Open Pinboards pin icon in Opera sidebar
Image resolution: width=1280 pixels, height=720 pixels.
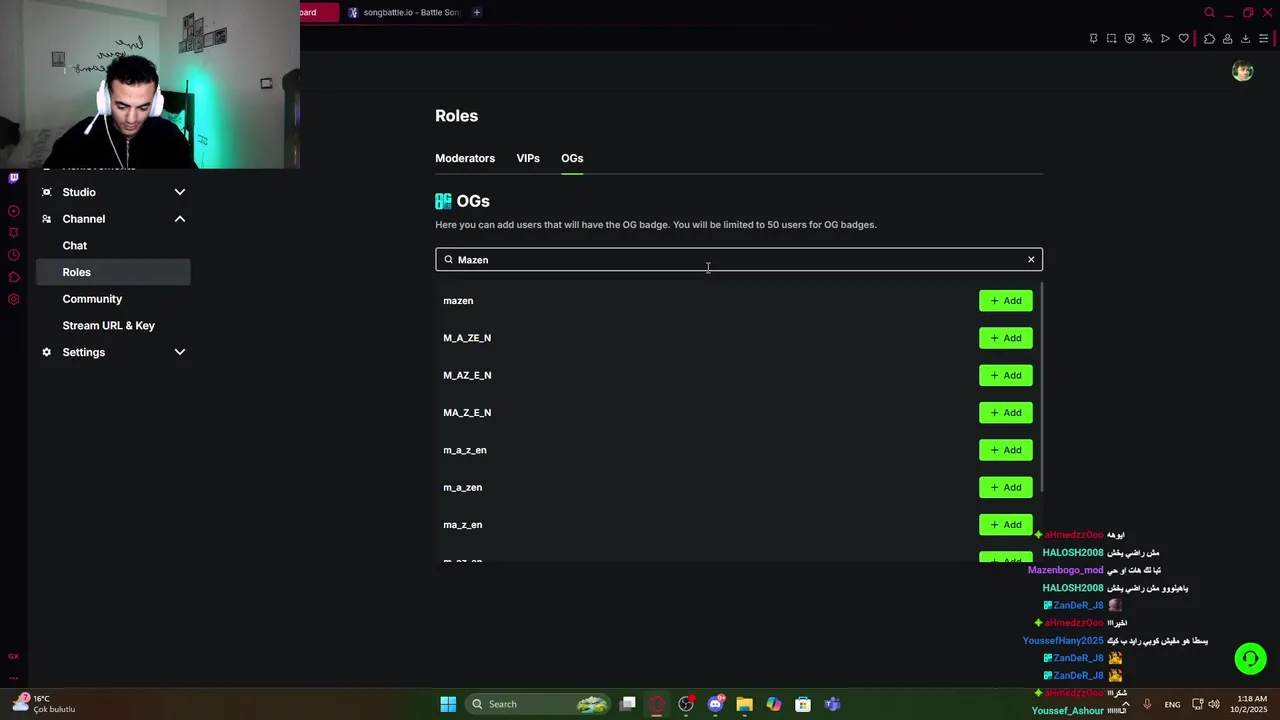pyautogui.click(x=13, y=233)
